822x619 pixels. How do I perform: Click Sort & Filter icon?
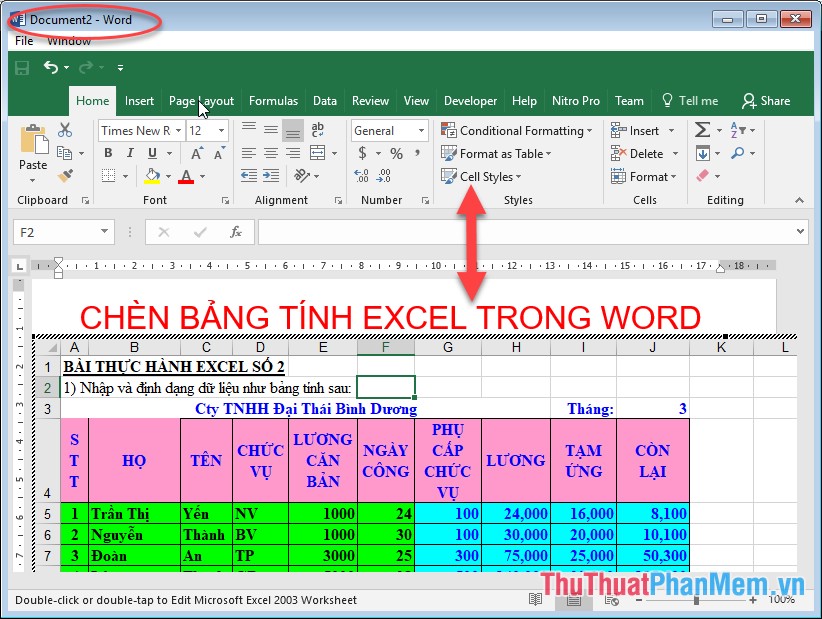point(738,130)
